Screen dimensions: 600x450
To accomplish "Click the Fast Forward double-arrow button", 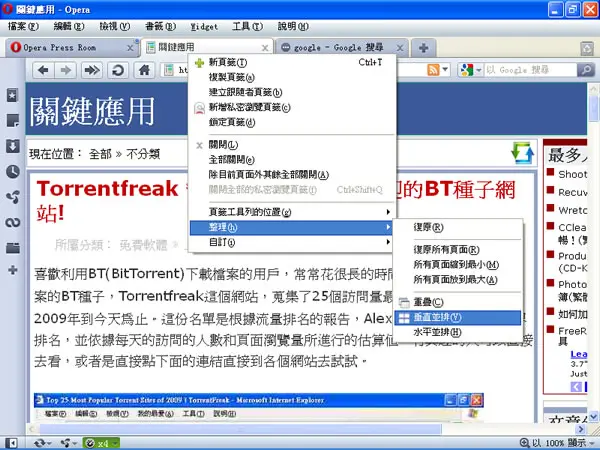I will [92, 70].
